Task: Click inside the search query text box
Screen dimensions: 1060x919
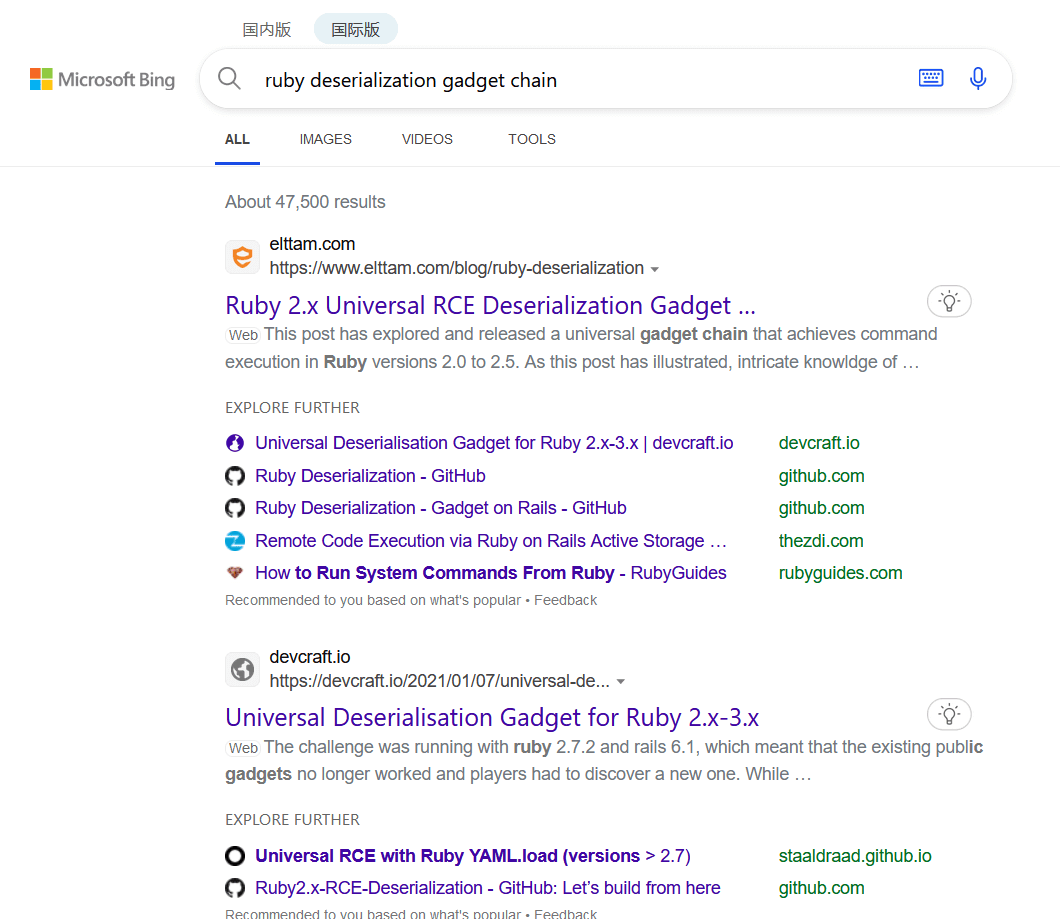Action: tap(580, 80)
